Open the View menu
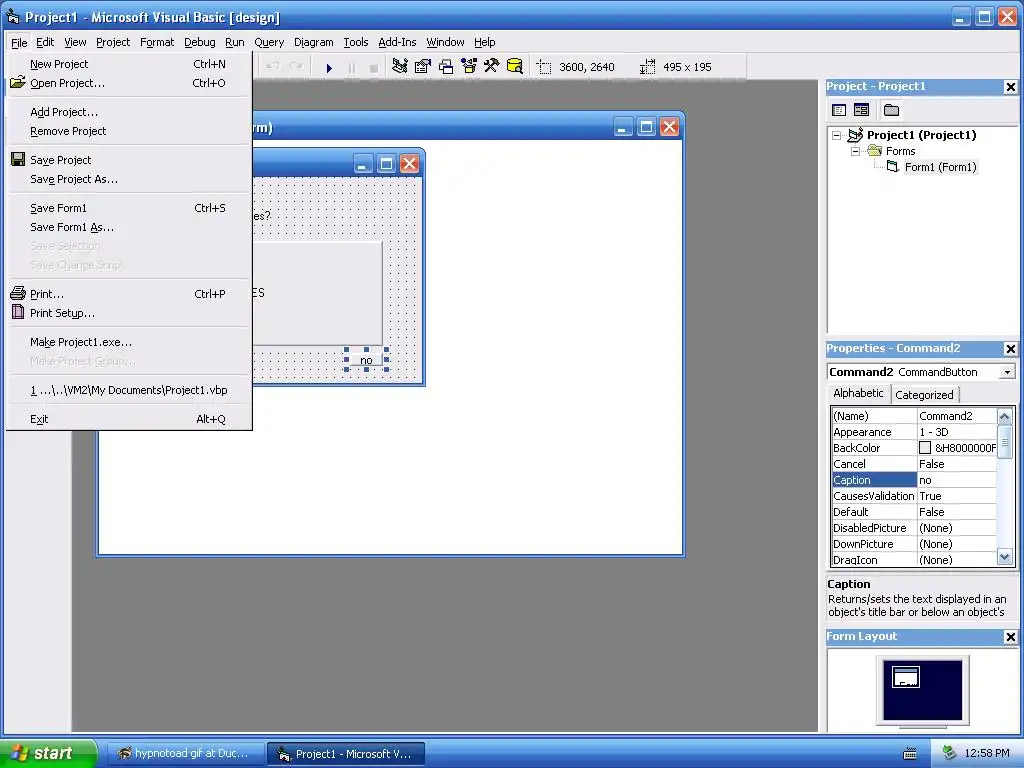Image resolution: width=1024 pixels, height=768 pixels. (75, 42)
